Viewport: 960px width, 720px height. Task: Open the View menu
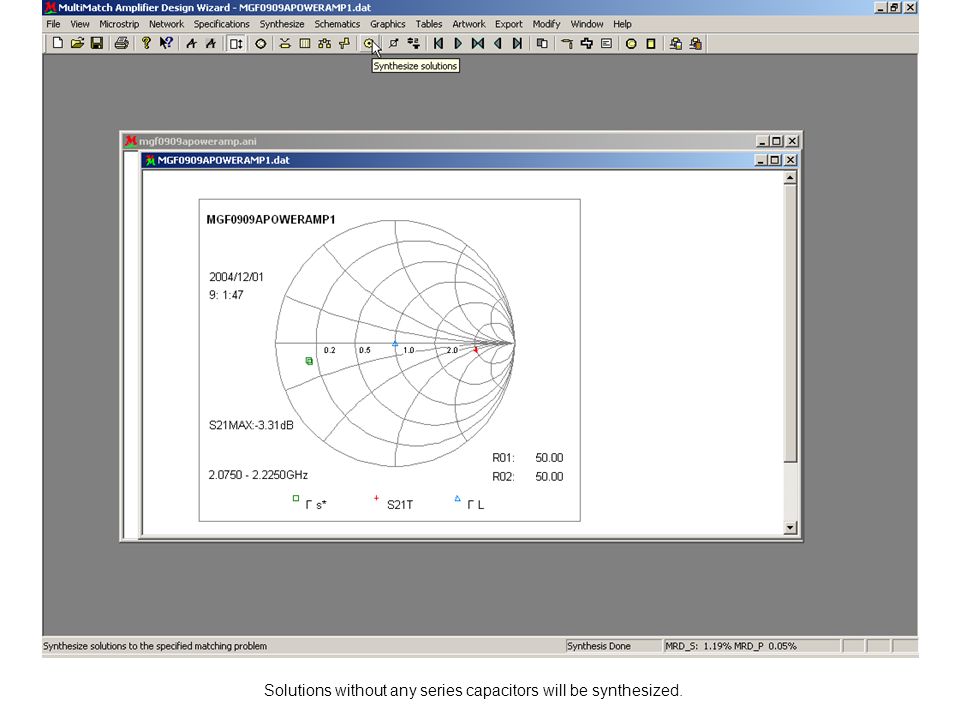[x=80, y=24]
